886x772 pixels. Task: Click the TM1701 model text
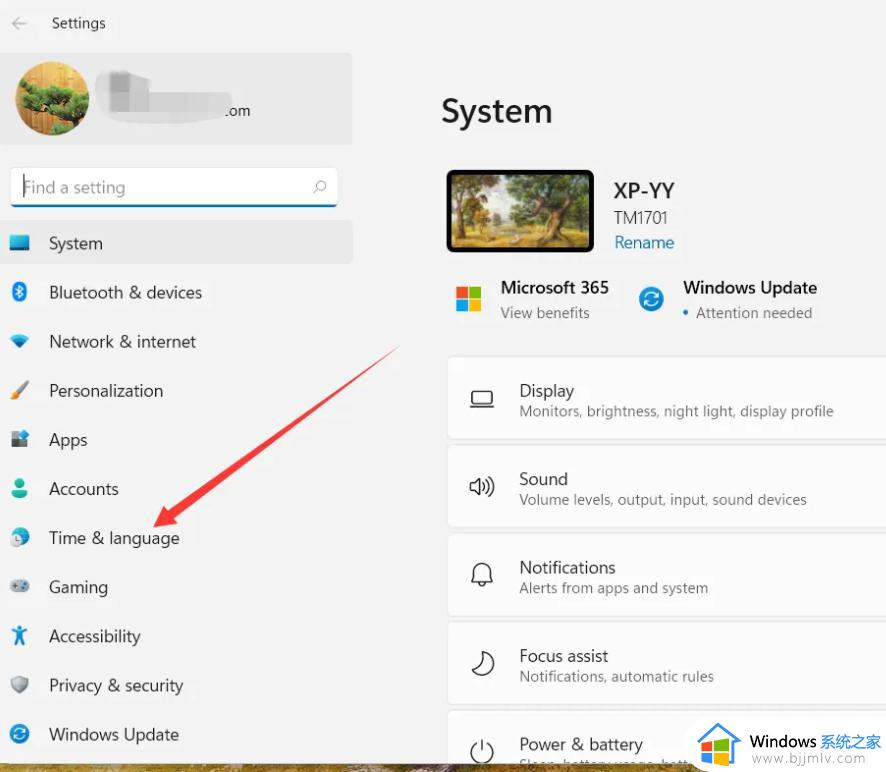click(x=641, y=218)
